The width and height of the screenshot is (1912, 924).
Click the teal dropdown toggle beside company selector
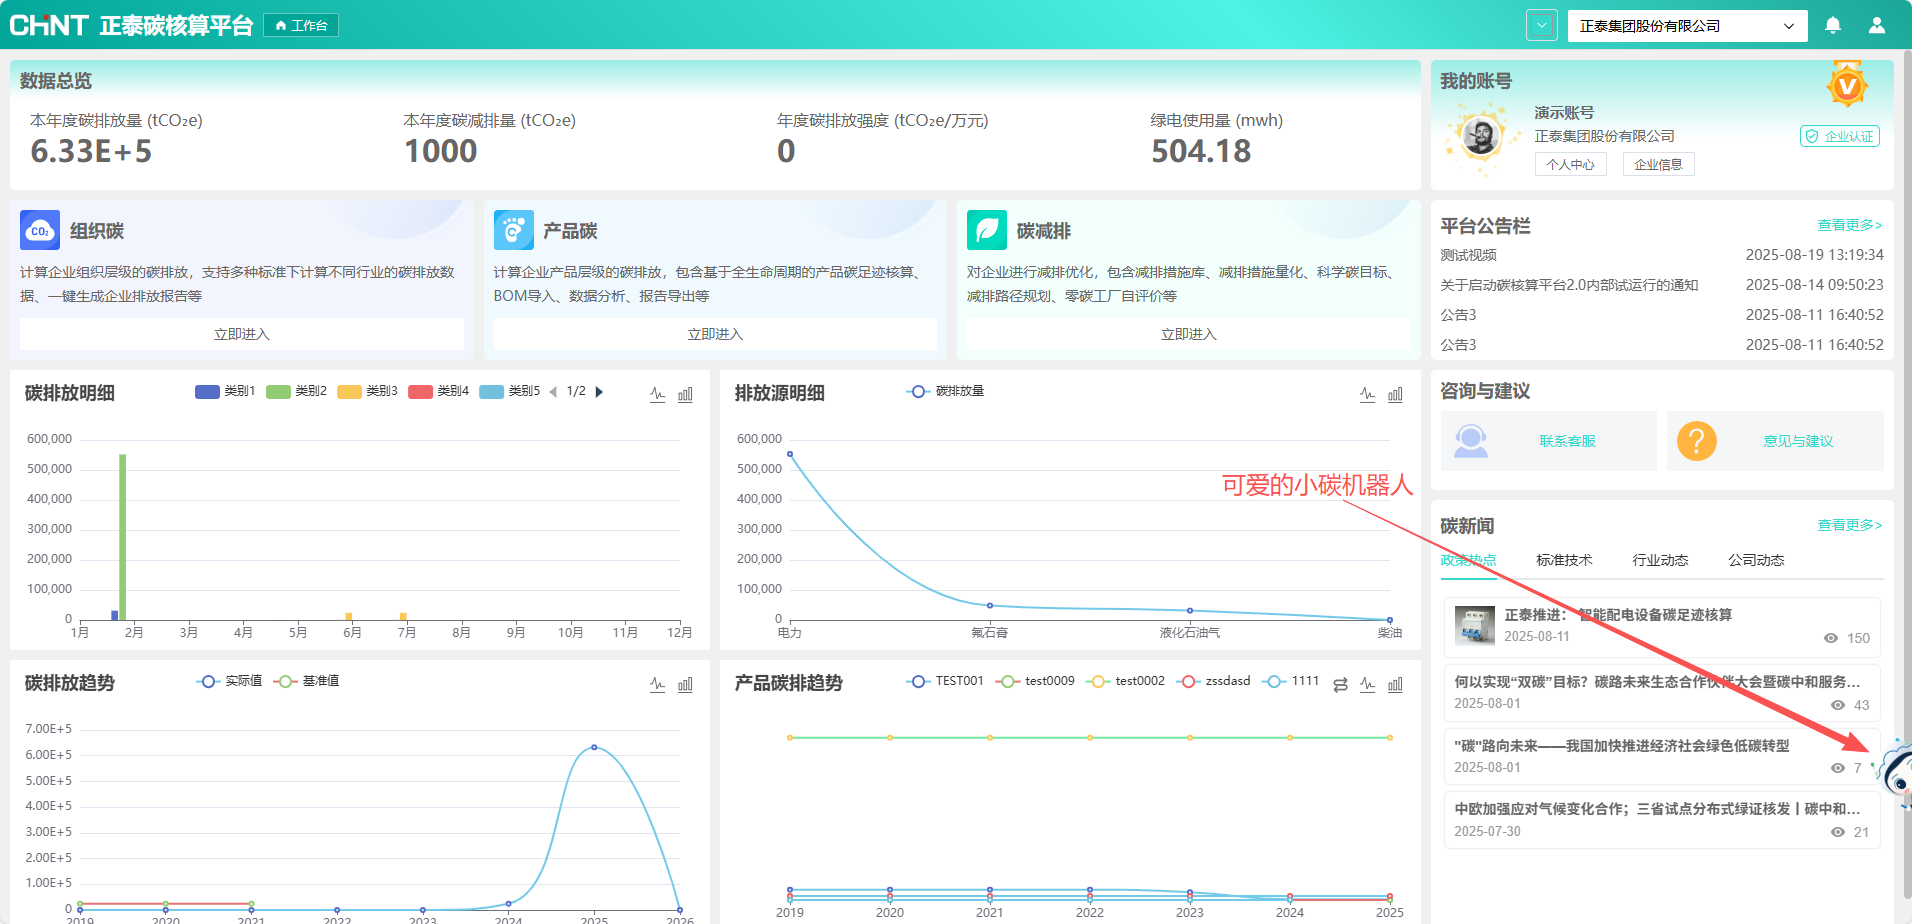point(1542,25)
